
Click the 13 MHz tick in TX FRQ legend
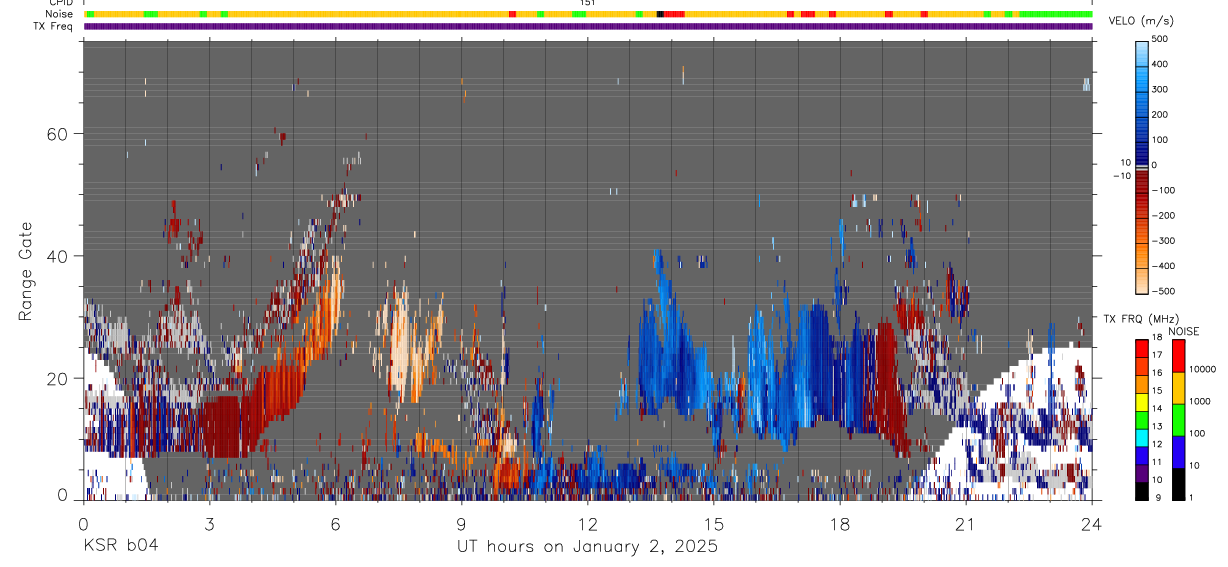click(1158, 426)
